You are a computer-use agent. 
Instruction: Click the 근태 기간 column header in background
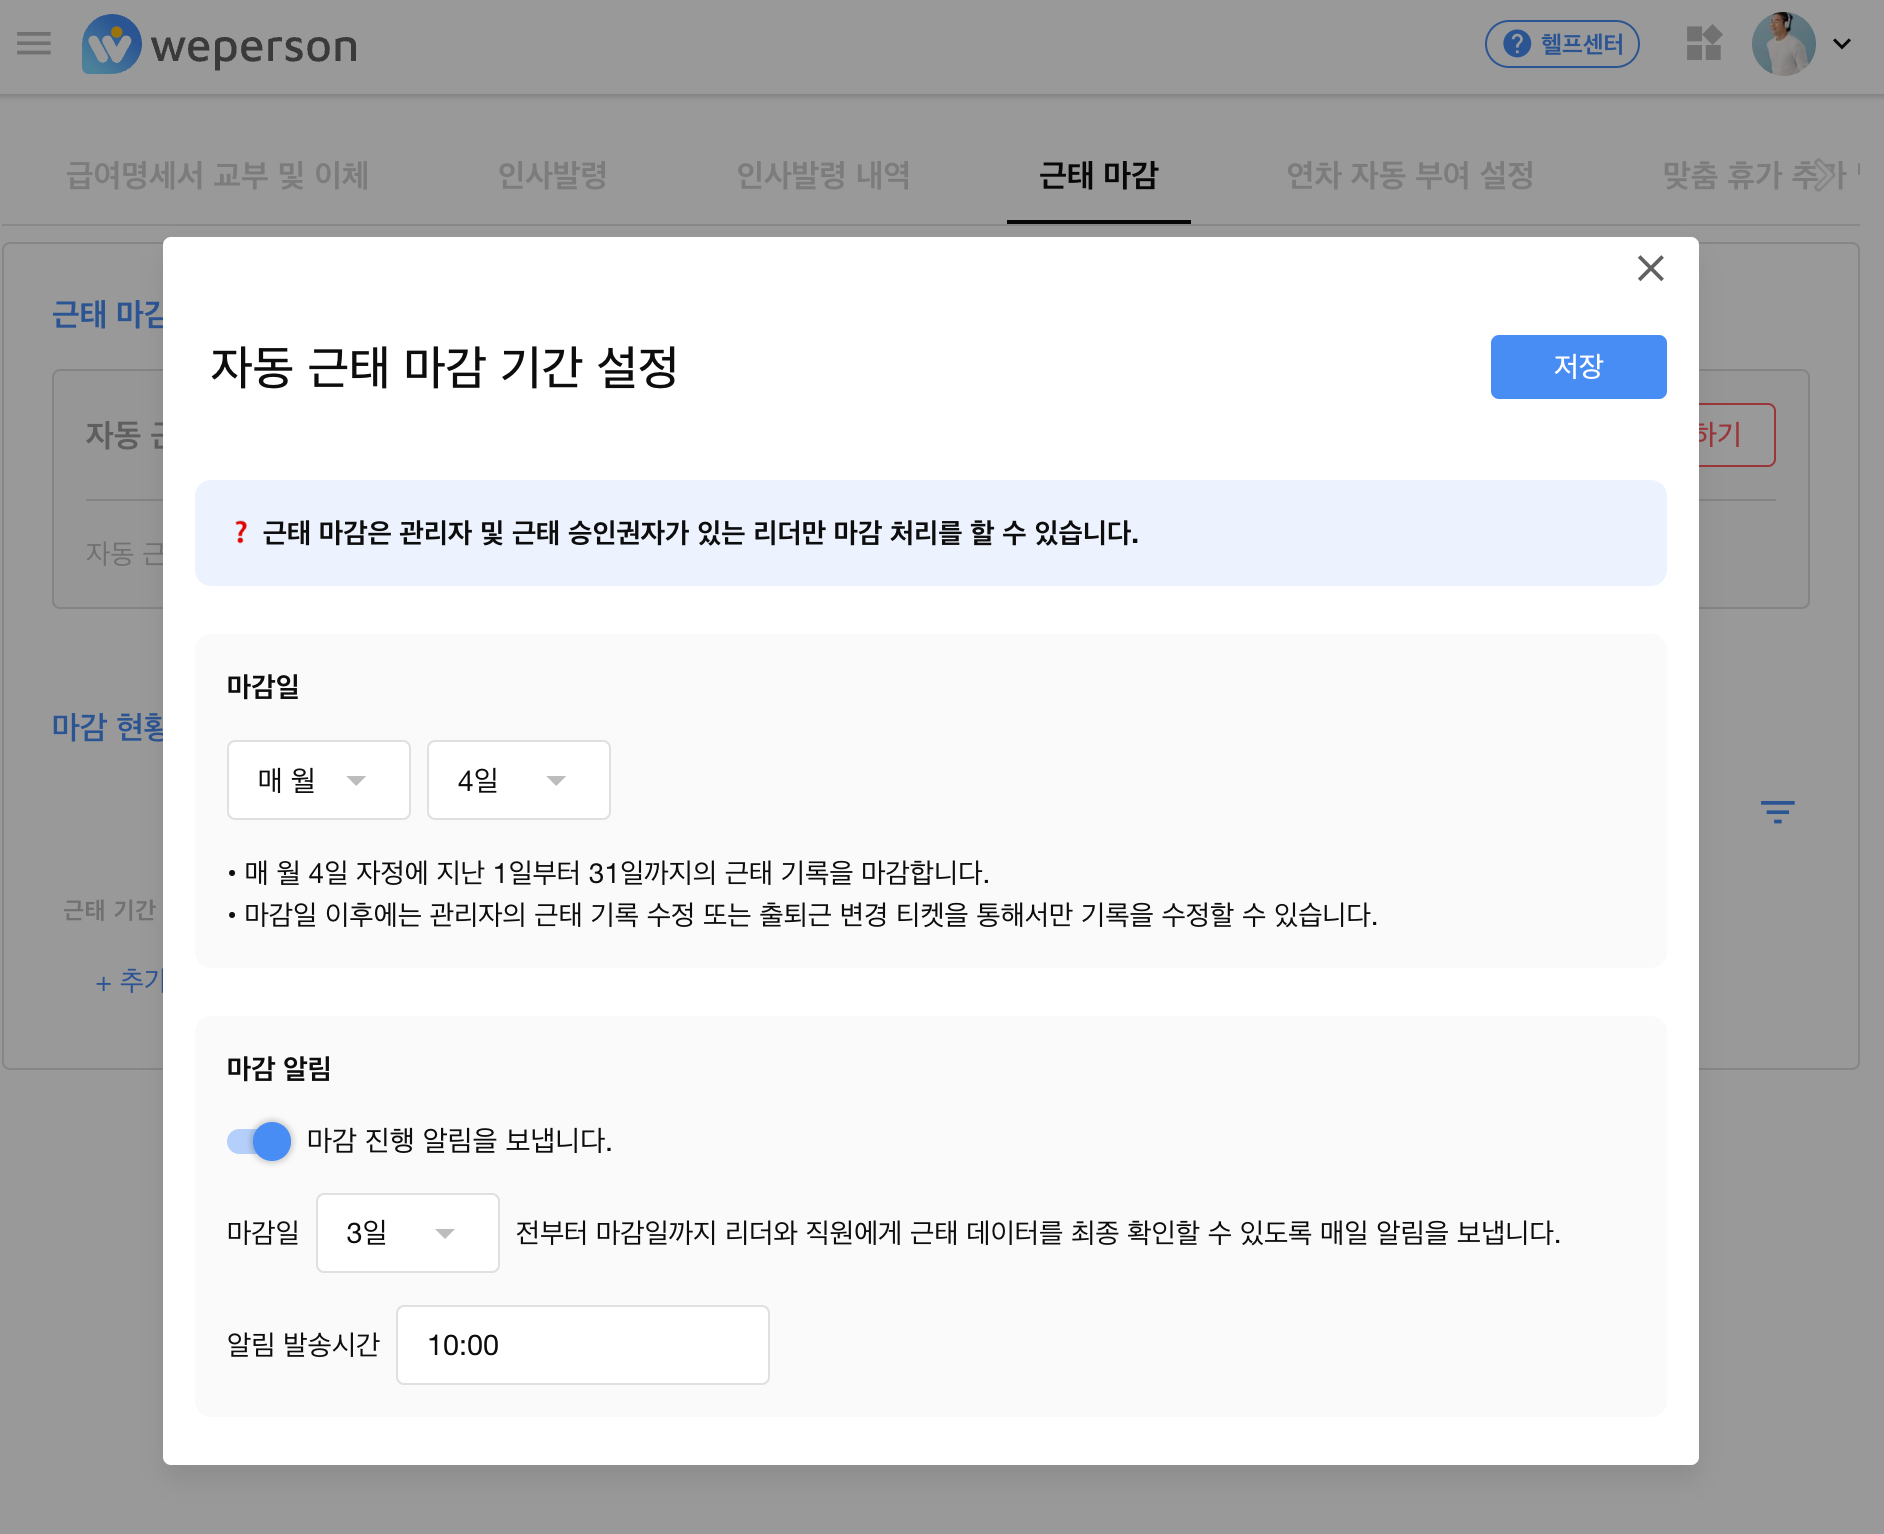pyautogui.click(x=109, y=911)
